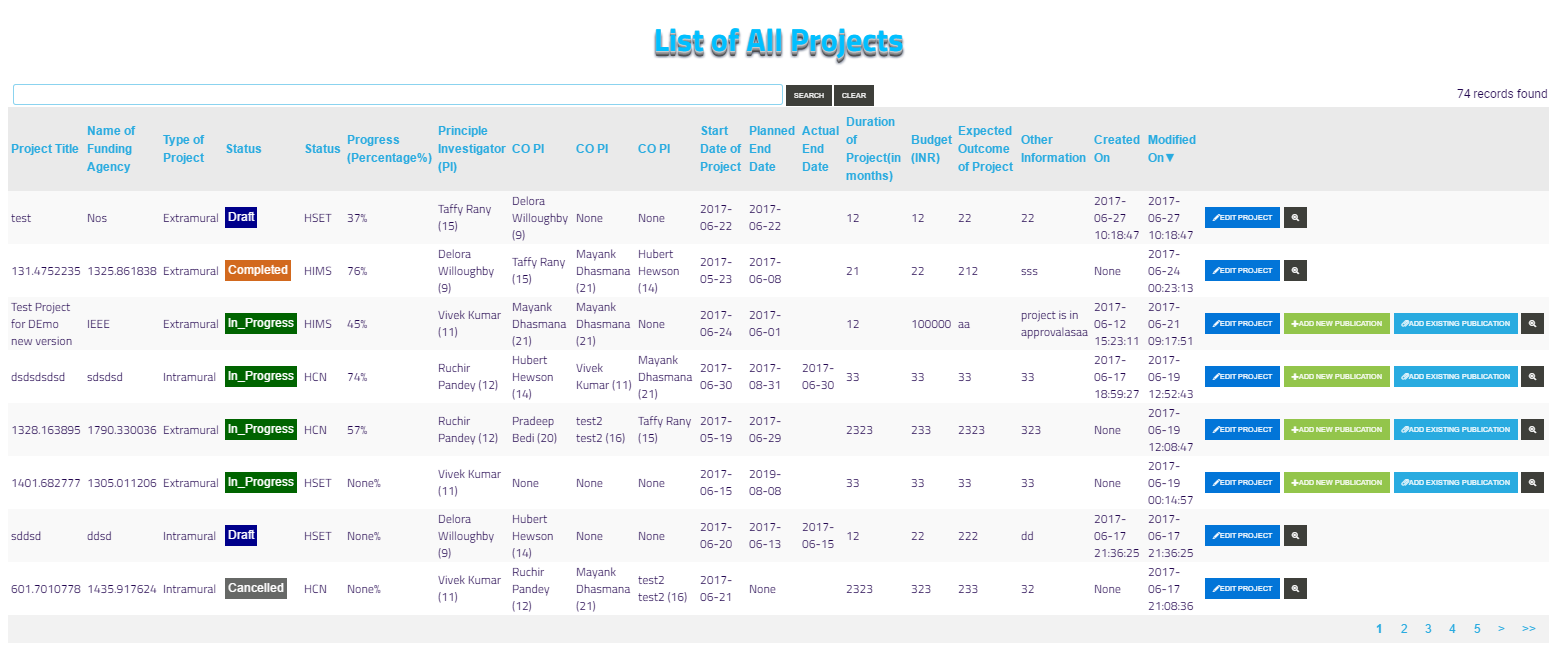This screenshot has height=647, width=1564.
Task: Click budget value 100000
Action: coord(931,324)
